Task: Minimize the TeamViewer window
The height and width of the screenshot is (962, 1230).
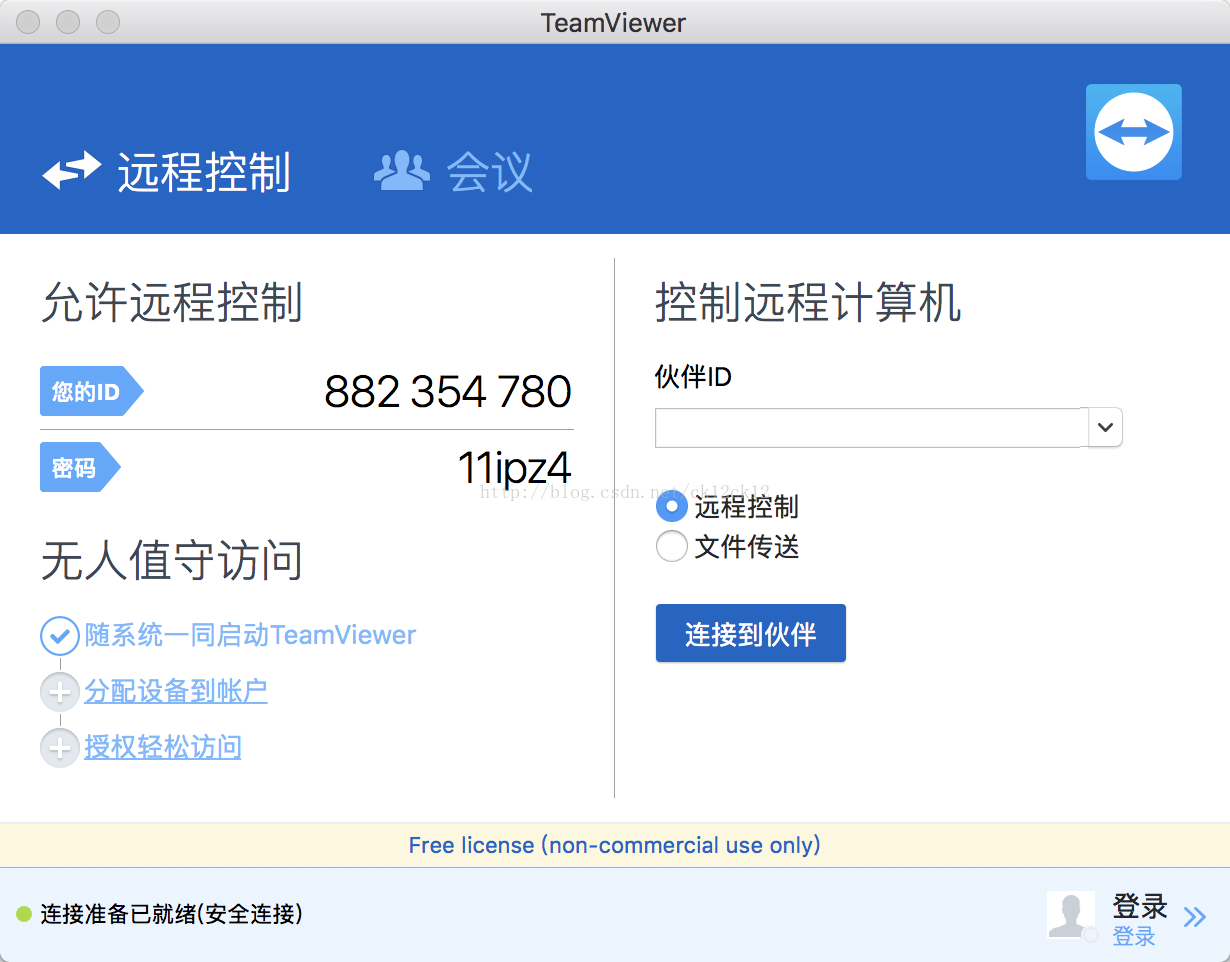Action: (x=68, y=22)
